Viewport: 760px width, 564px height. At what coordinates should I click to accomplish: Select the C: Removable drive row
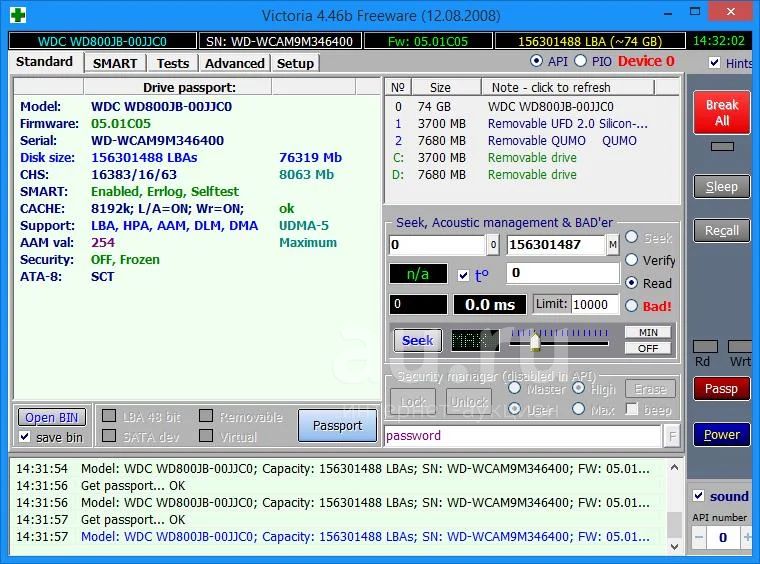click(533, 157)
